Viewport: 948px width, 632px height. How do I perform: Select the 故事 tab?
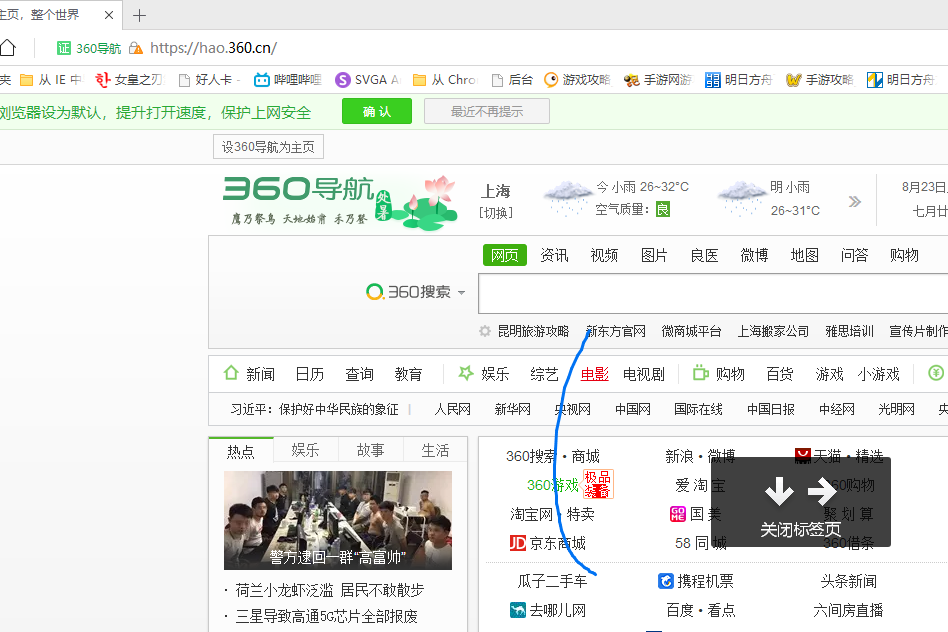point(370,450)
